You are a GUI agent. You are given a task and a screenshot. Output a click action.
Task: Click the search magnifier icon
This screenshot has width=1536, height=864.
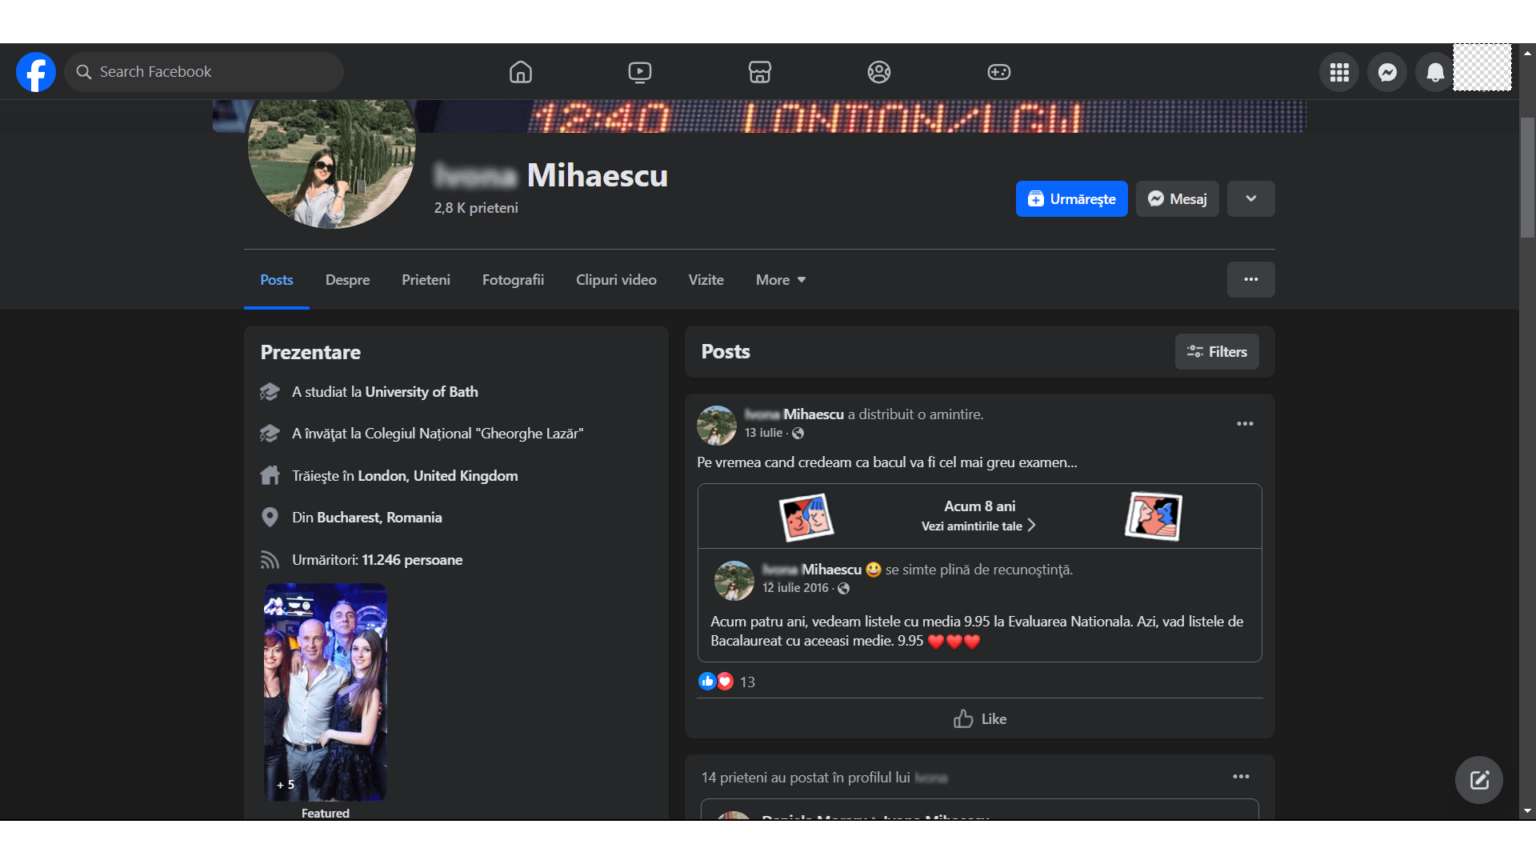point(84,72)
